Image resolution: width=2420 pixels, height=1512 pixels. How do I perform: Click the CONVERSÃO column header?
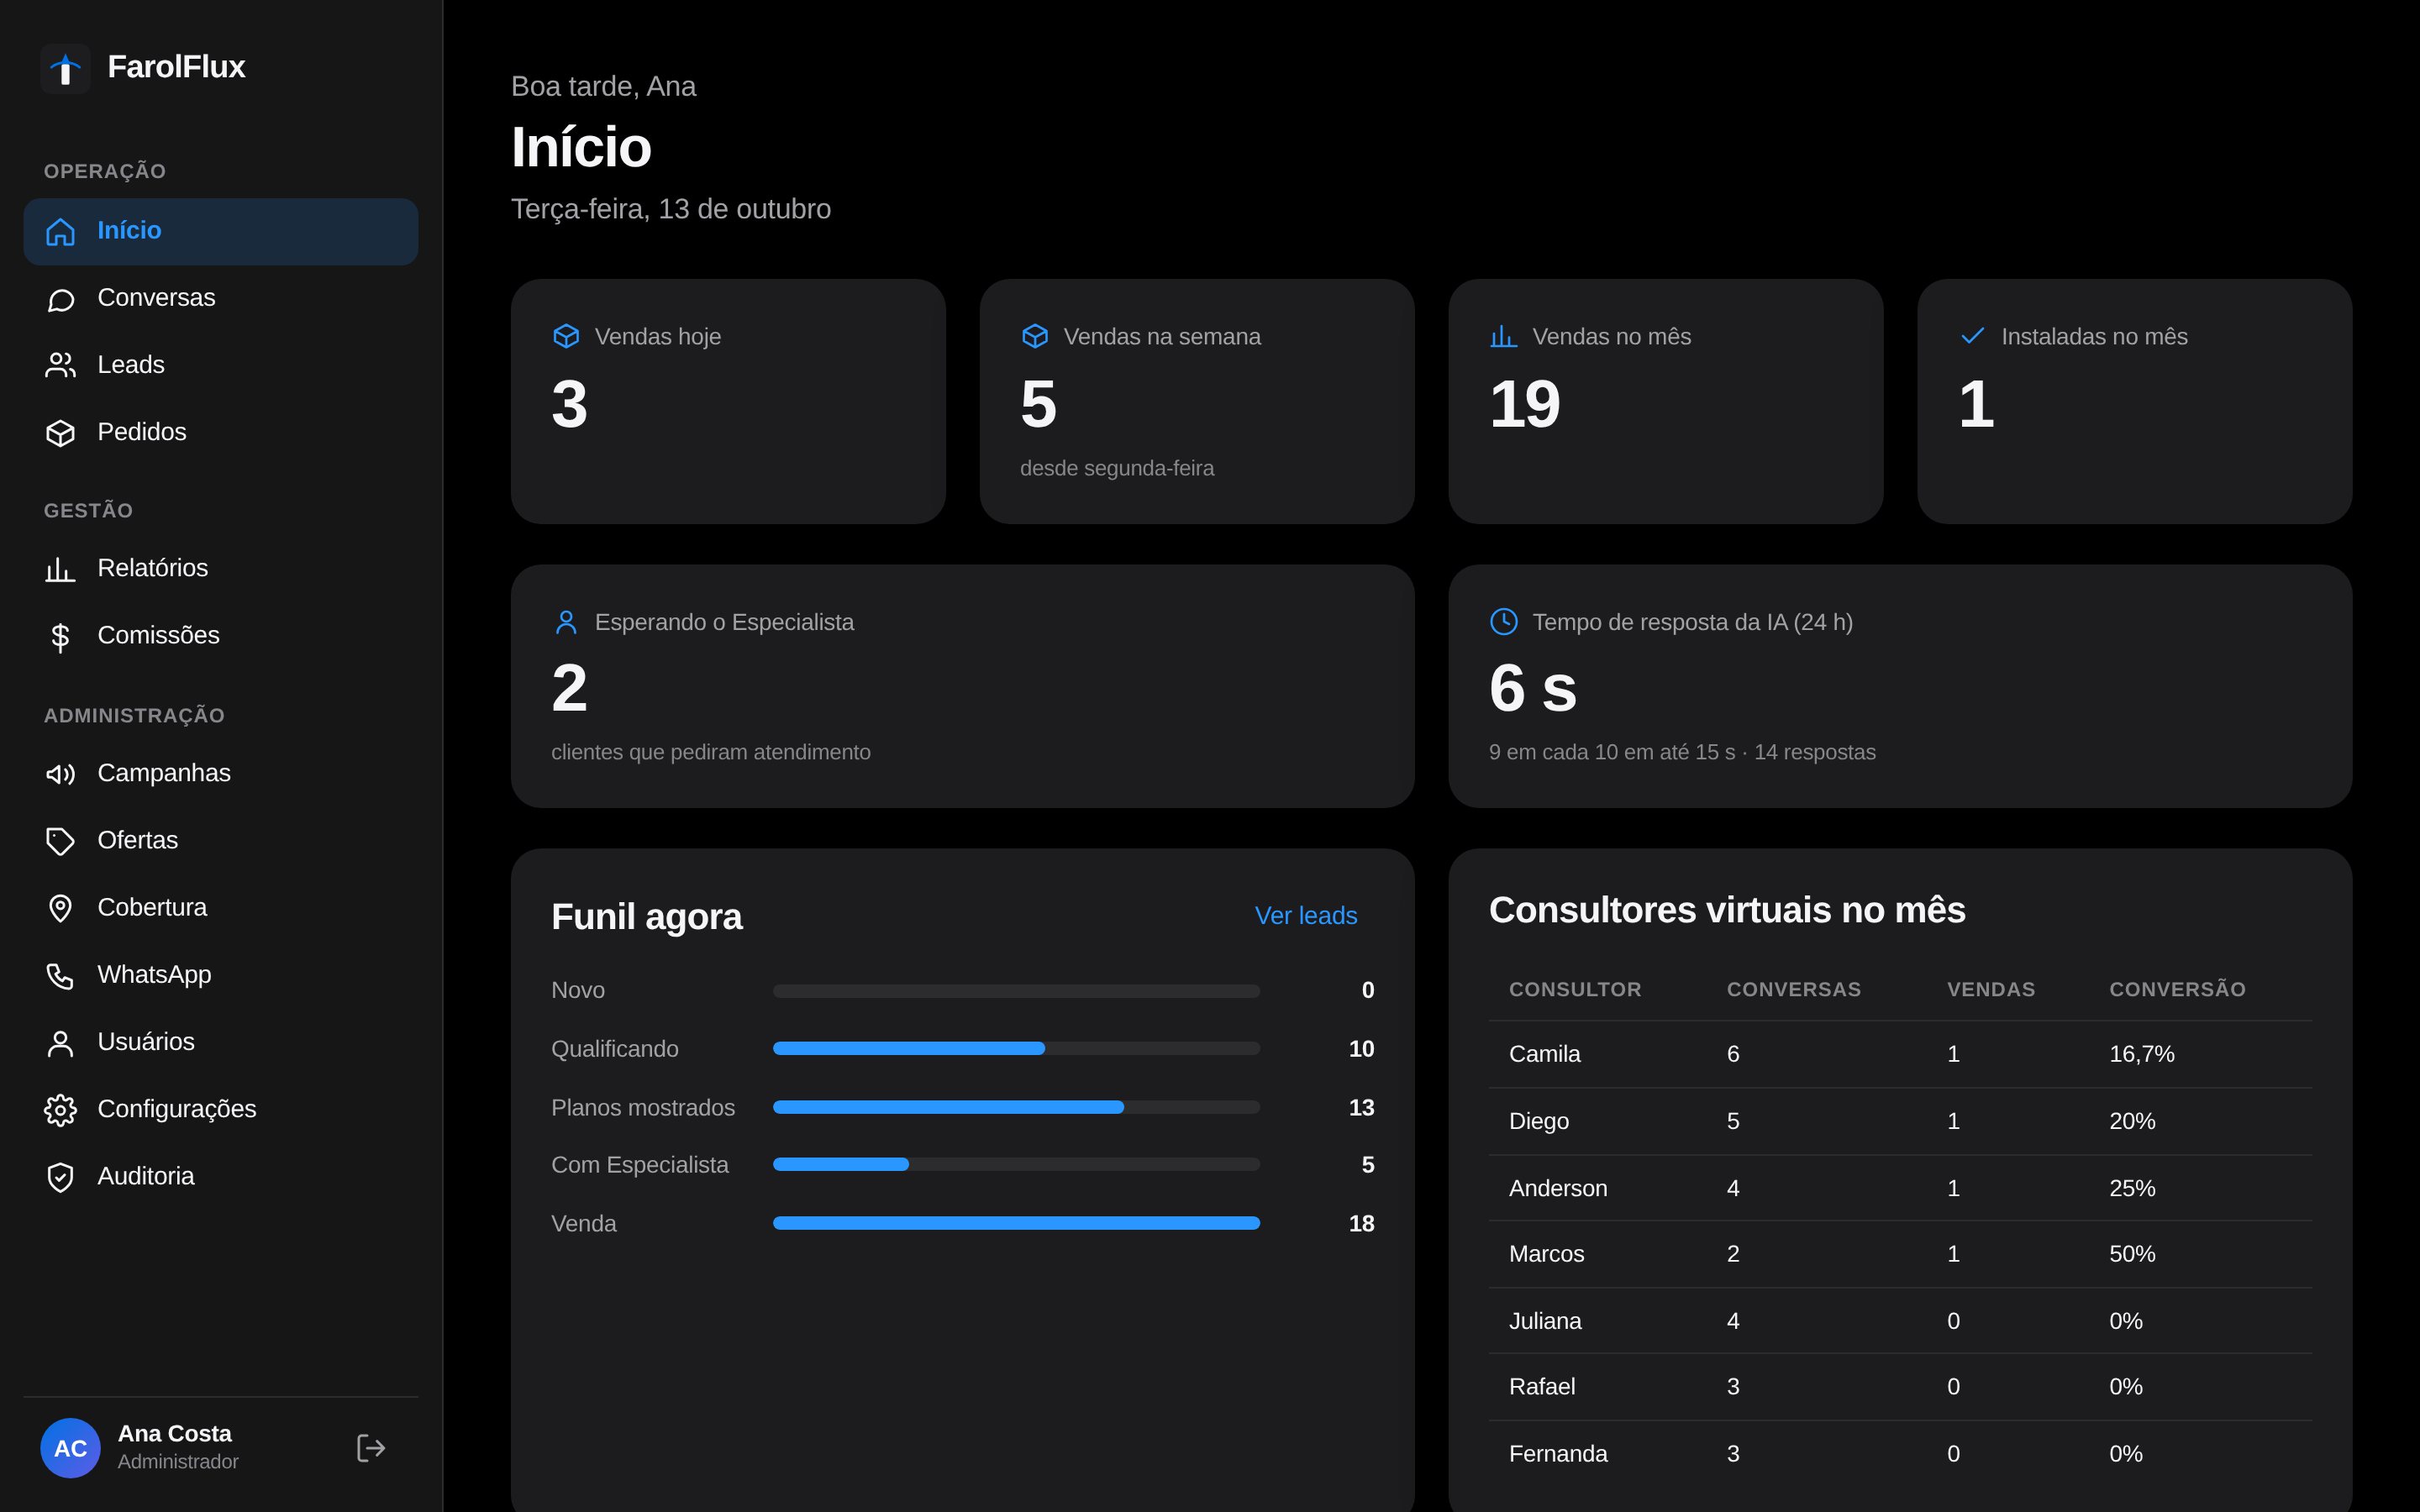tap(2177, 990)
